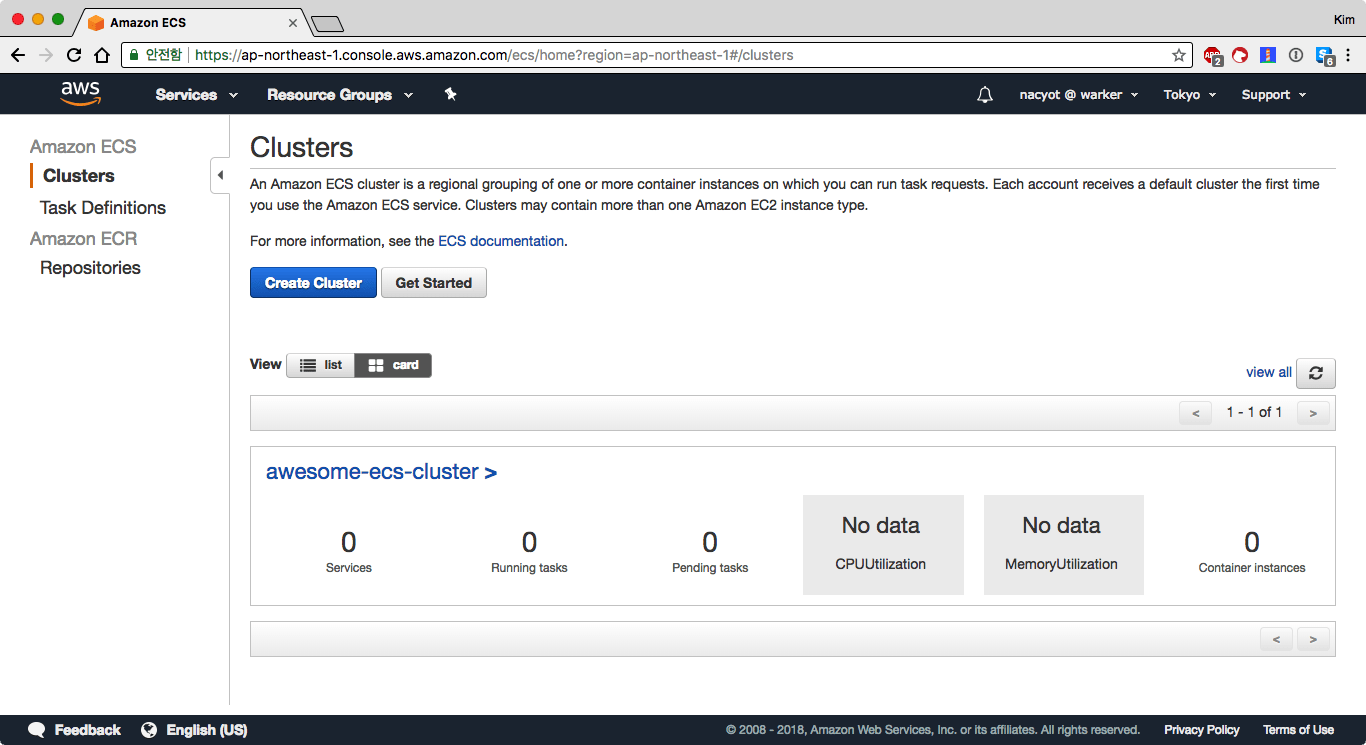Reload the page with browser refresh icon

coord(74,56)
